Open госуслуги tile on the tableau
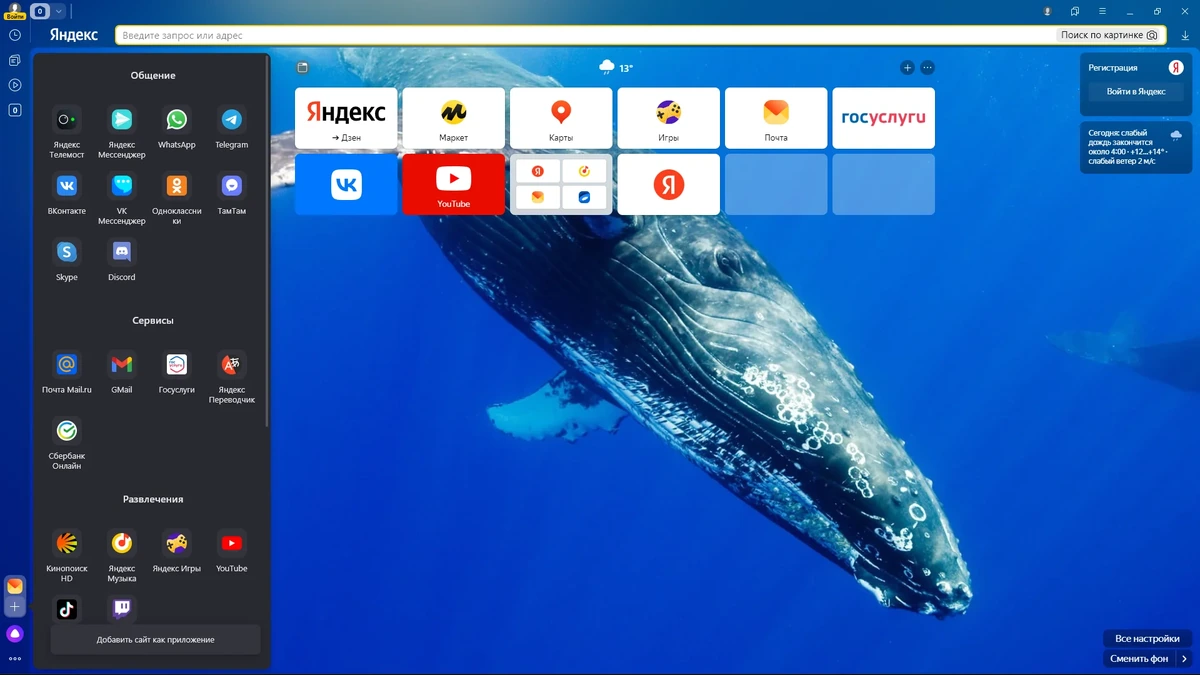This screenshot has width=1200, height=675. (883, 118)
